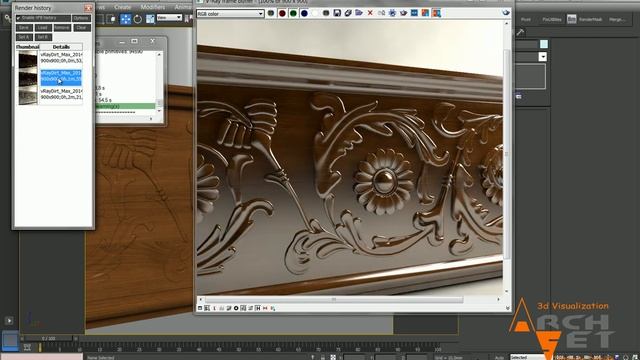Click the monochromatic mode dark circle icon

point(326,13)
